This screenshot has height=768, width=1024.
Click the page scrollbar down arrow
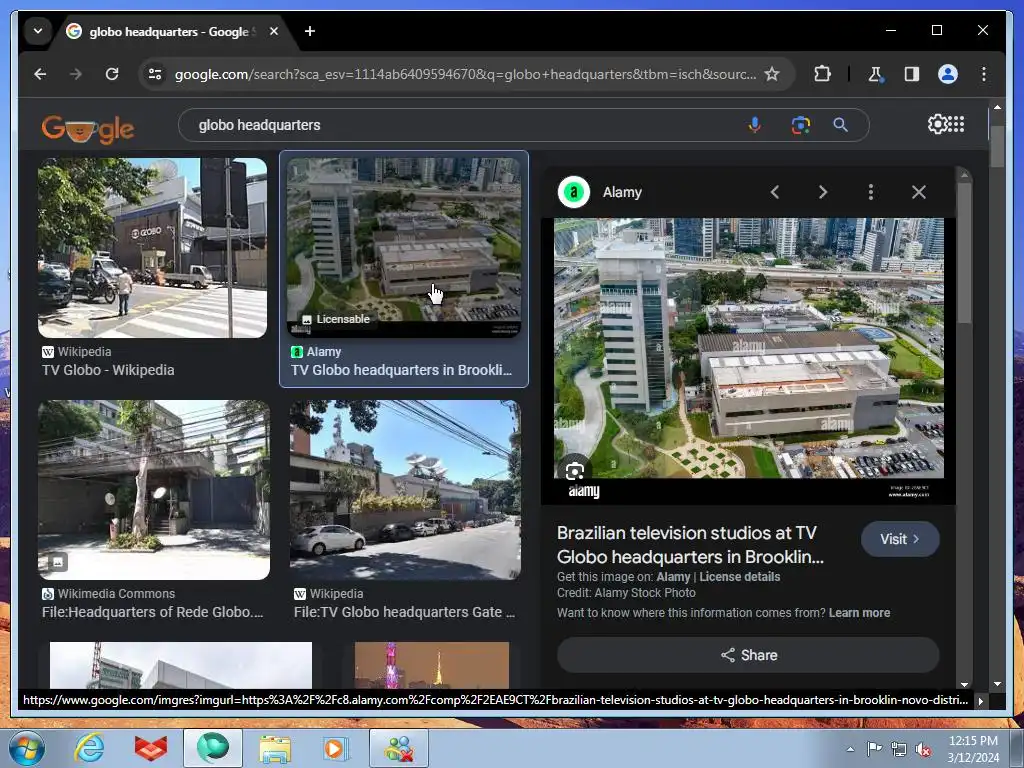(x=997, y=684)
